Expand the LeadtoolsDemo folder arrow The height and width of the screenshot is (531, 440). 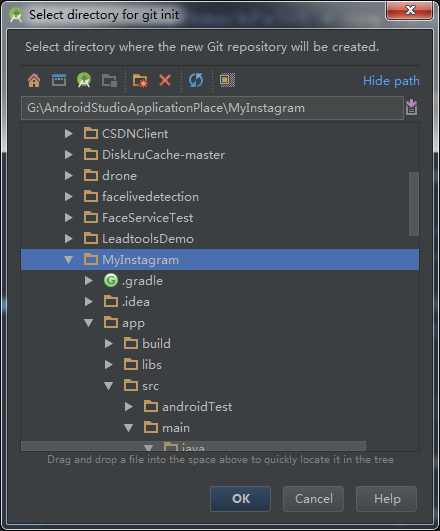69,238
